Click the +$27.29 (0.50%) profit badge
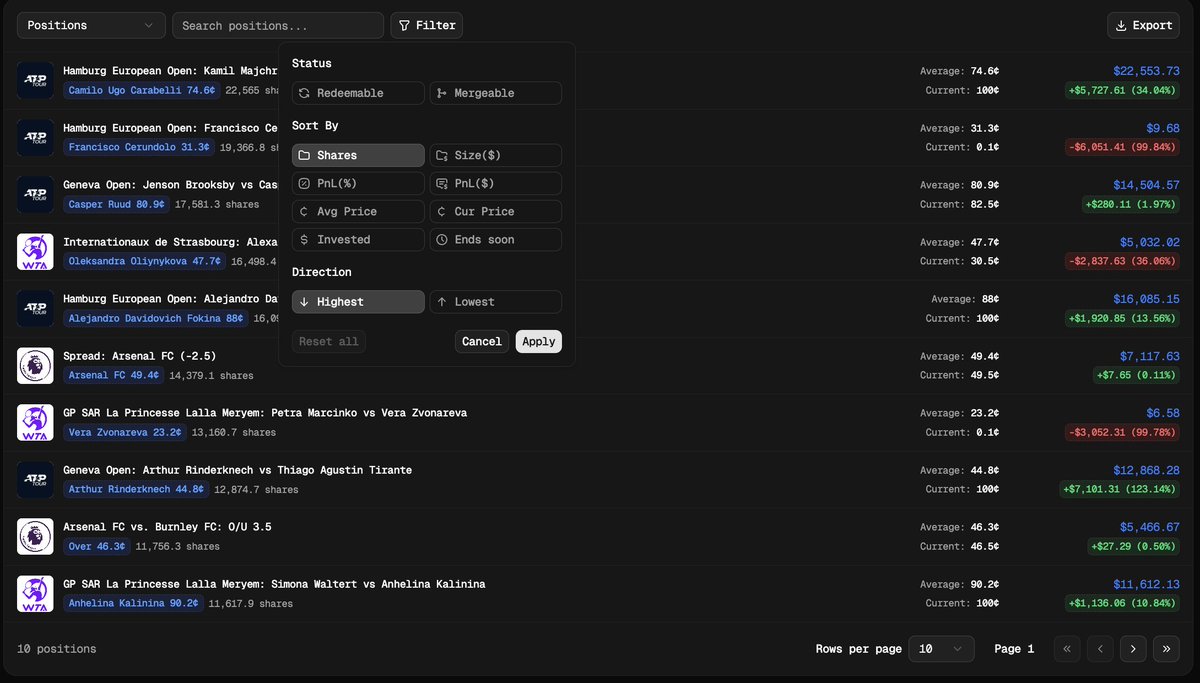This screenshot has width=1200, height=683. [1136, 546]
